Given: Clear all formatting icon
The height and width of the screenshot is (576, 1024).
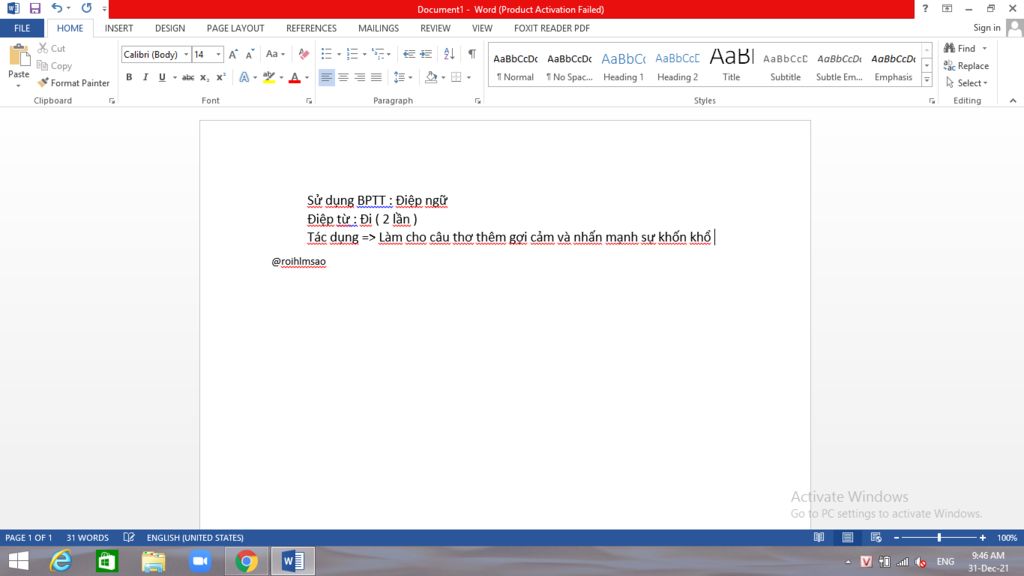Looking at the screenshot, I should point(304,54).
